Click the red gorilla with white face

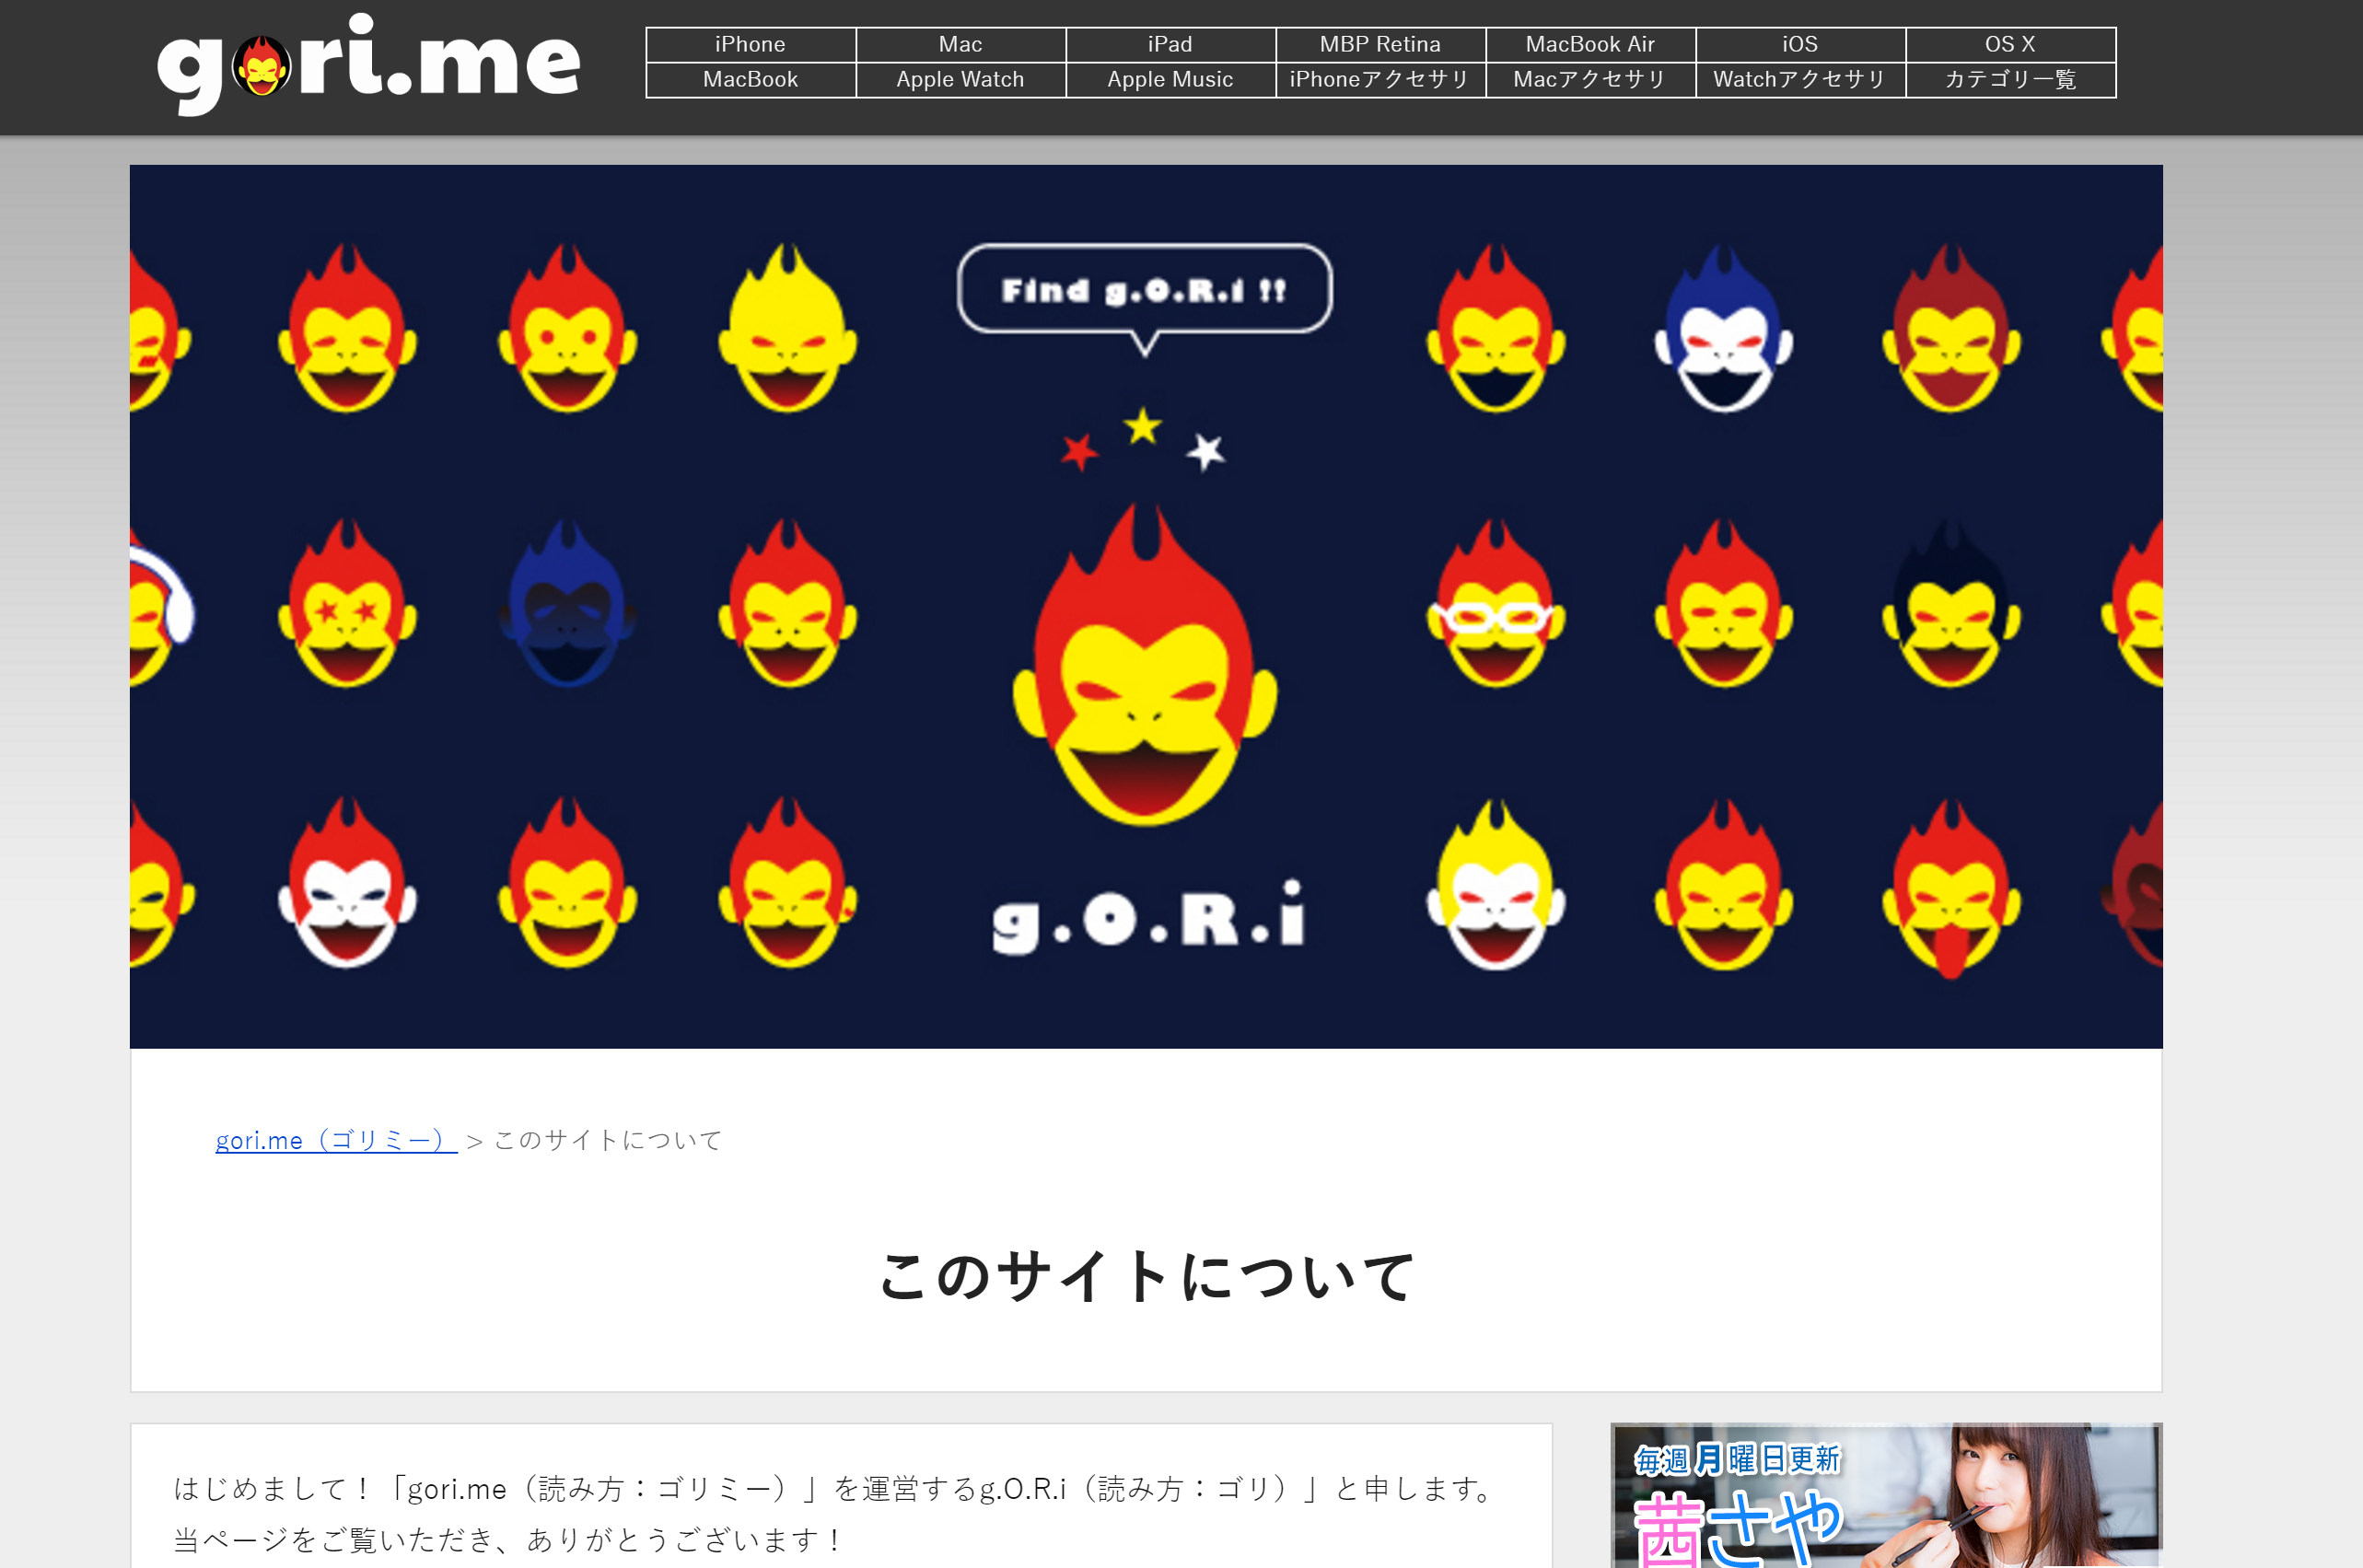tap(347, 883)
